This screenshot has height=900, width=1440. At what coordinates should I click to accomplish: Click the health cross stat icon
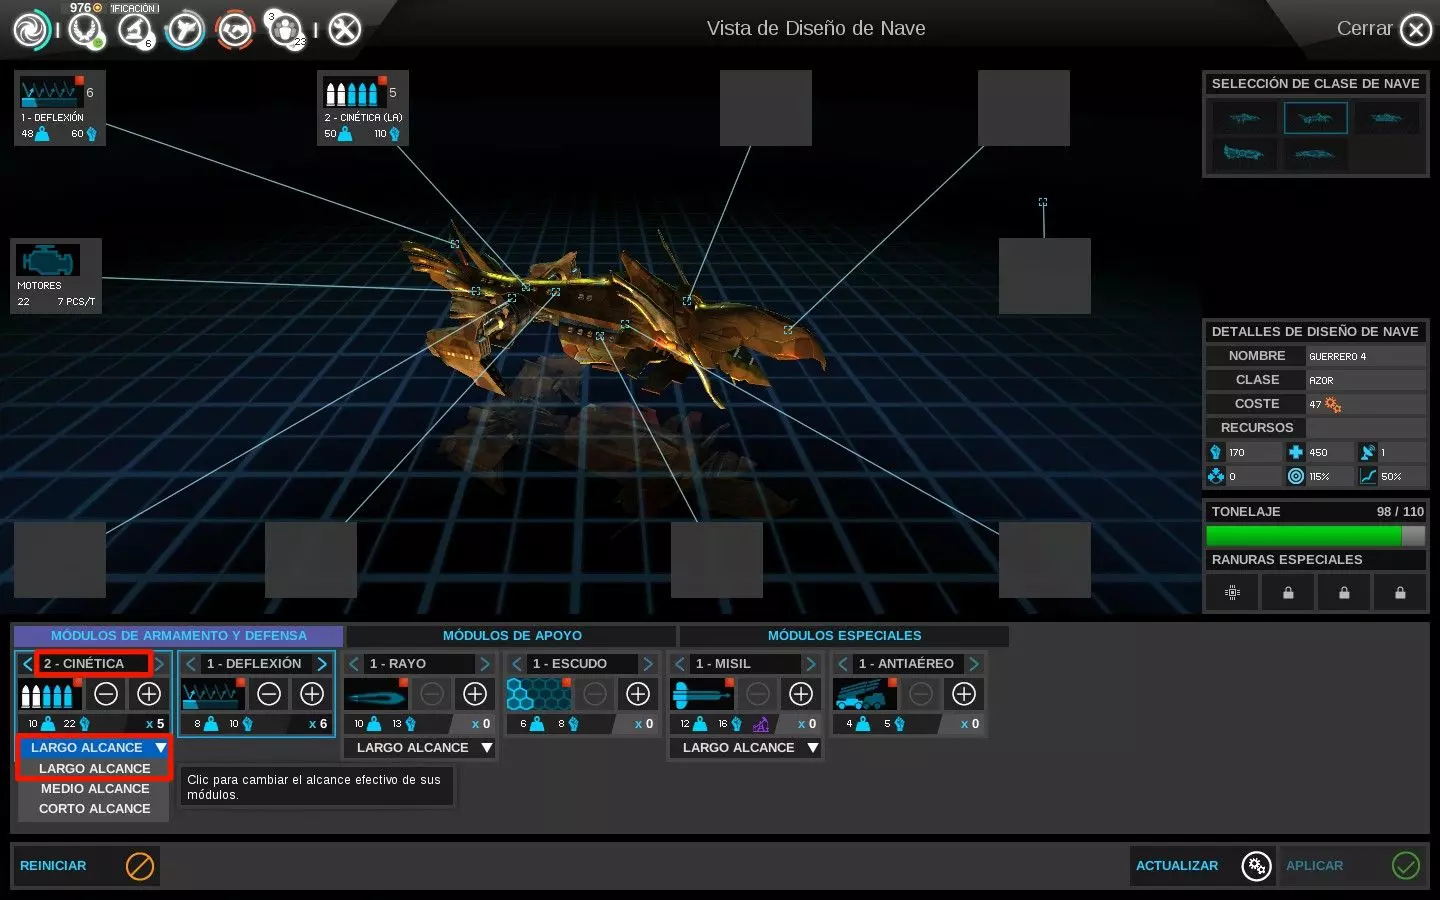pyautogui.click(x=1296, y=452)
